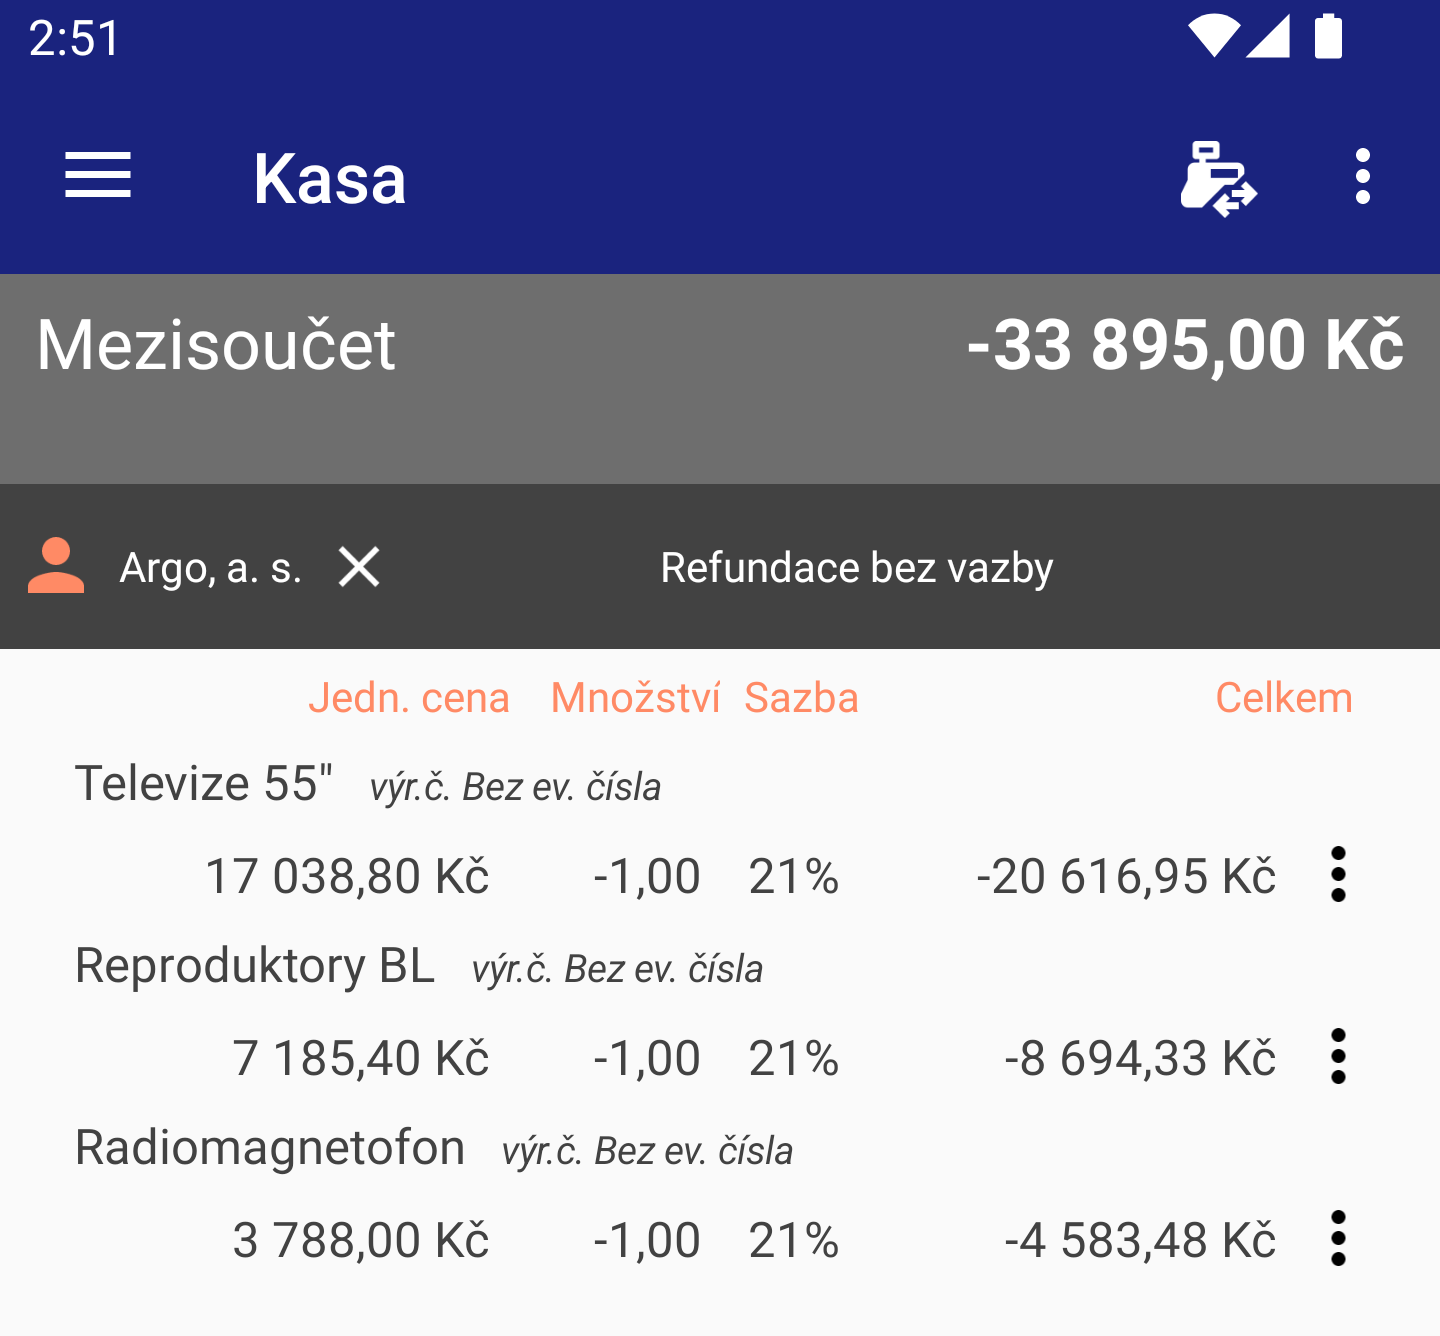The image size is (1440, 1336).
Task: Tap the cash register transfer icon
Action: 1218,178
